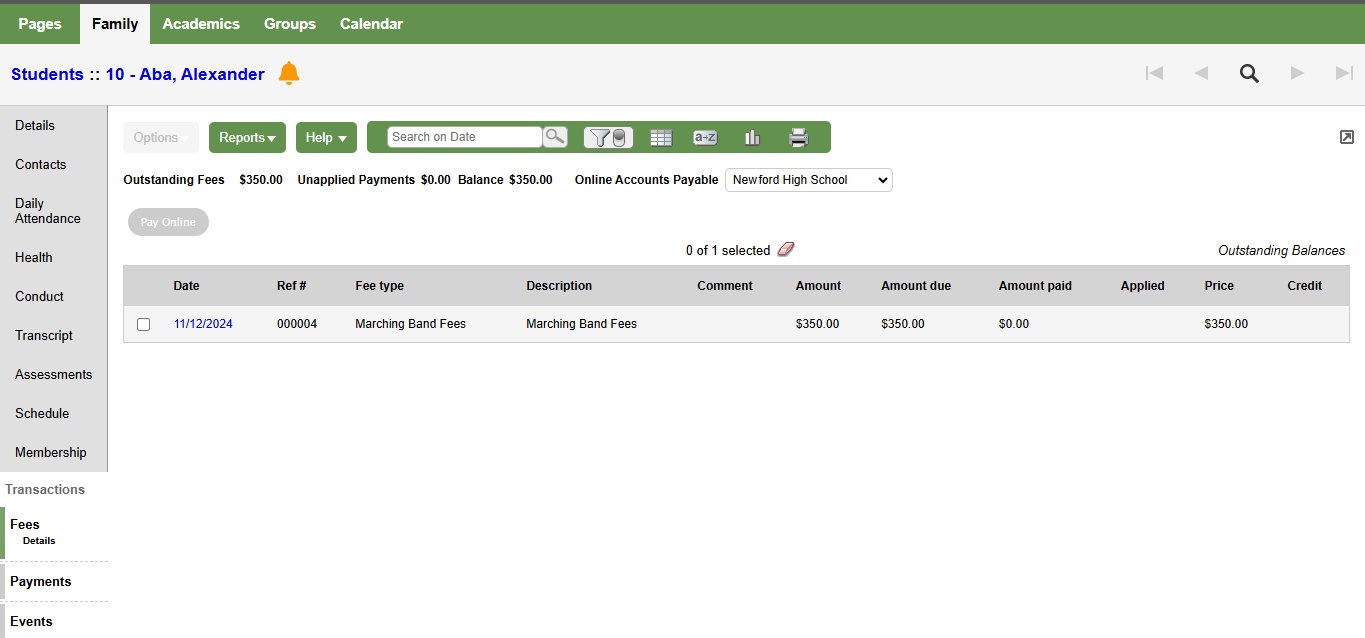
Task: Click the field set grid icon
Action: click(x=661, y=137)
